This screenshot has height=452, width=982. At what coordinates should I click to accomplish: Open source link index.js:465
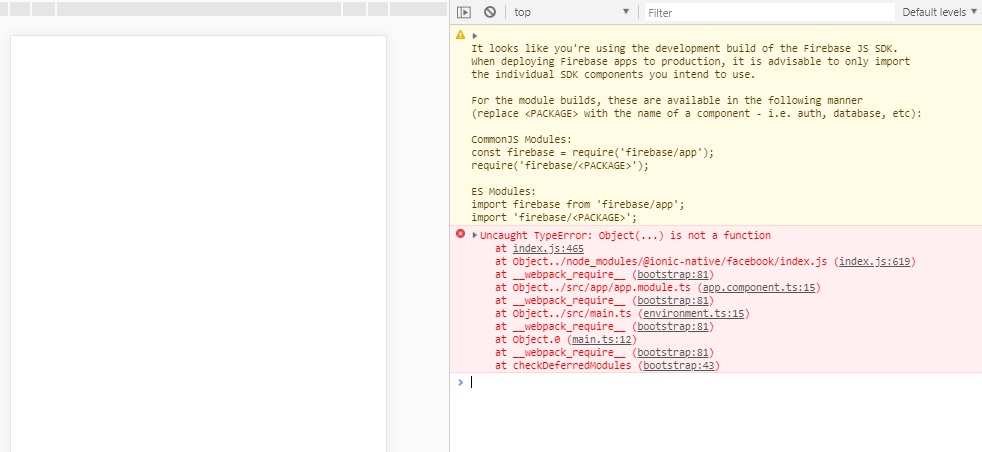point(548,249)
